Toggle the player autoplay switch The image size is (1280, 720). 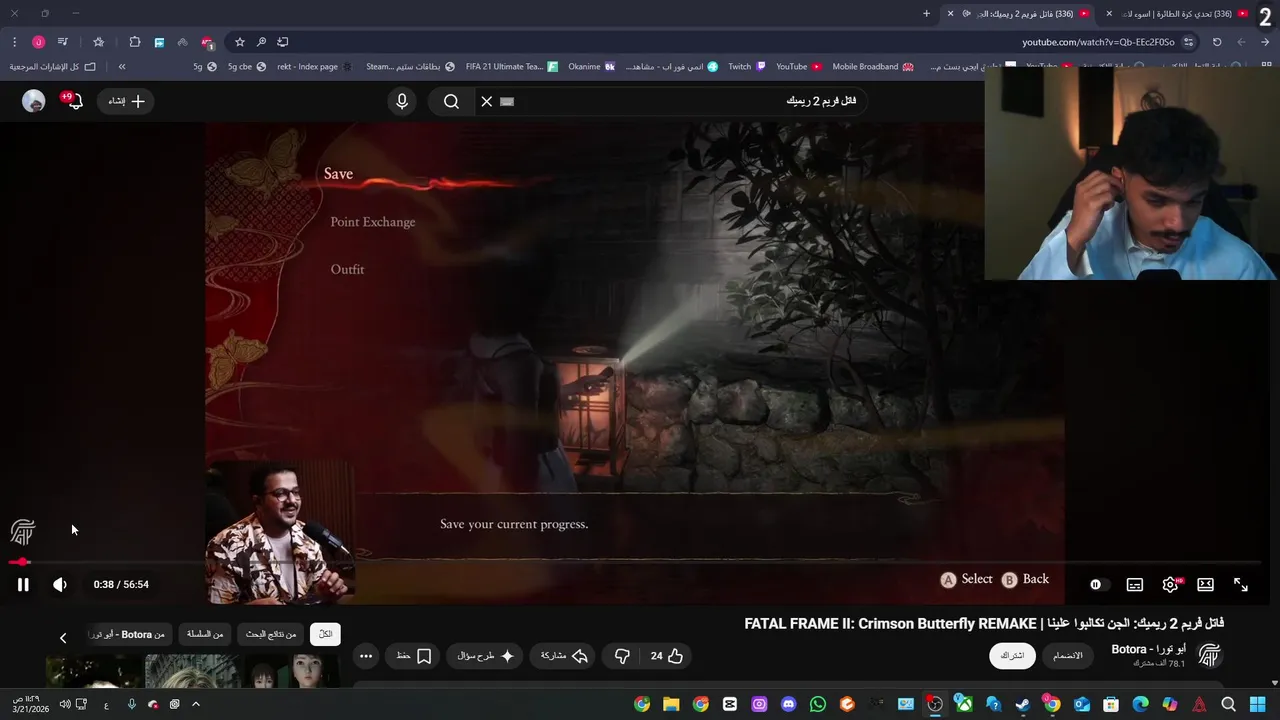click(1098, 584)
